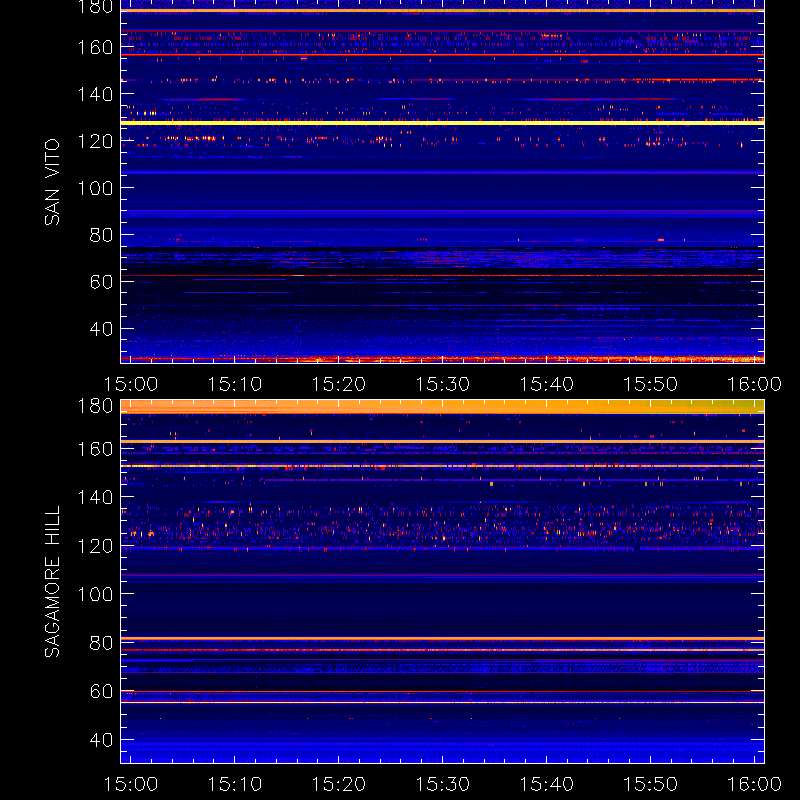Select the 120 tick label on San Vito axis
This screenshot has height=800, width=800.
(95, 141)
